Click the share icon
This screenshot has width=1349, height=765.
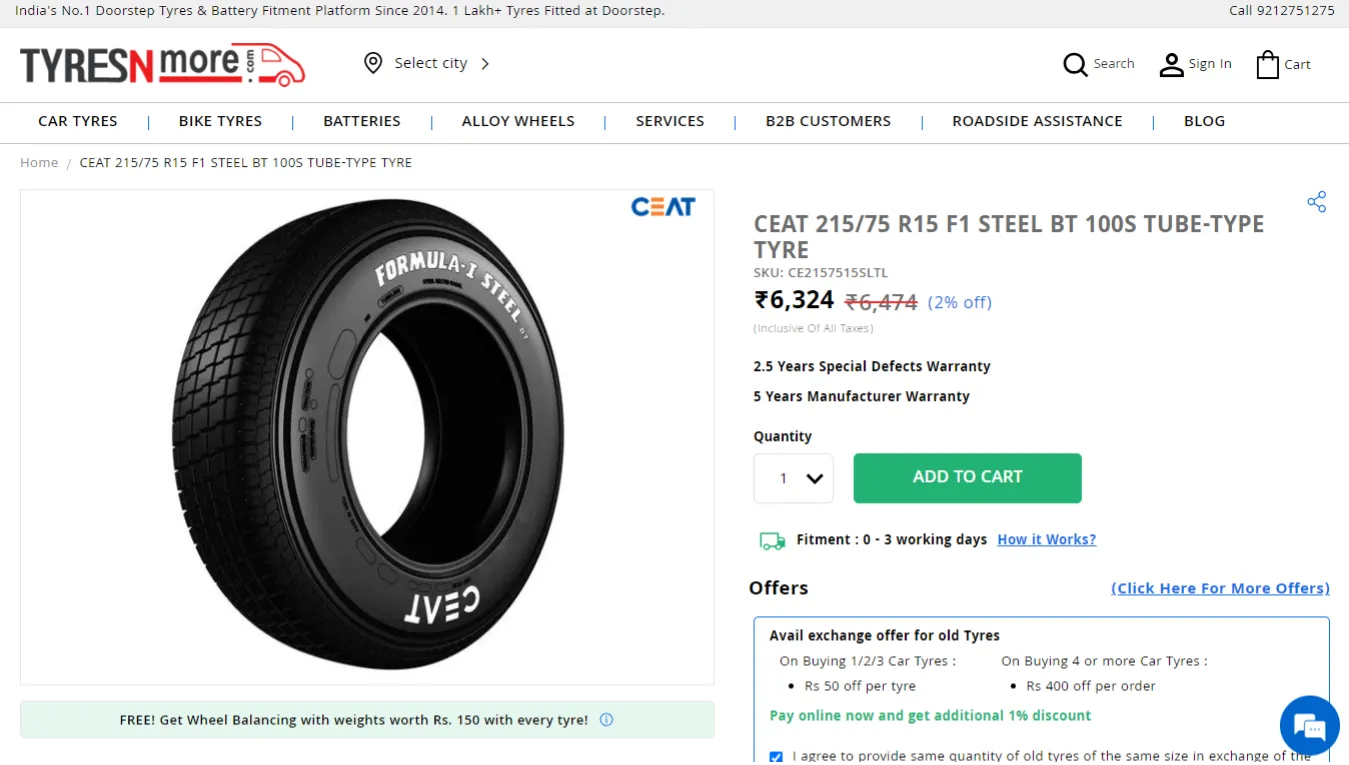click(1316, 202)
